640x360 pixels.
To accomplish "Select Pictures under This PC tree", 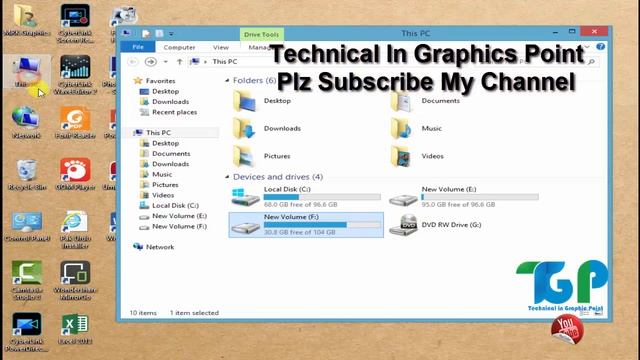I will [159, 184].
